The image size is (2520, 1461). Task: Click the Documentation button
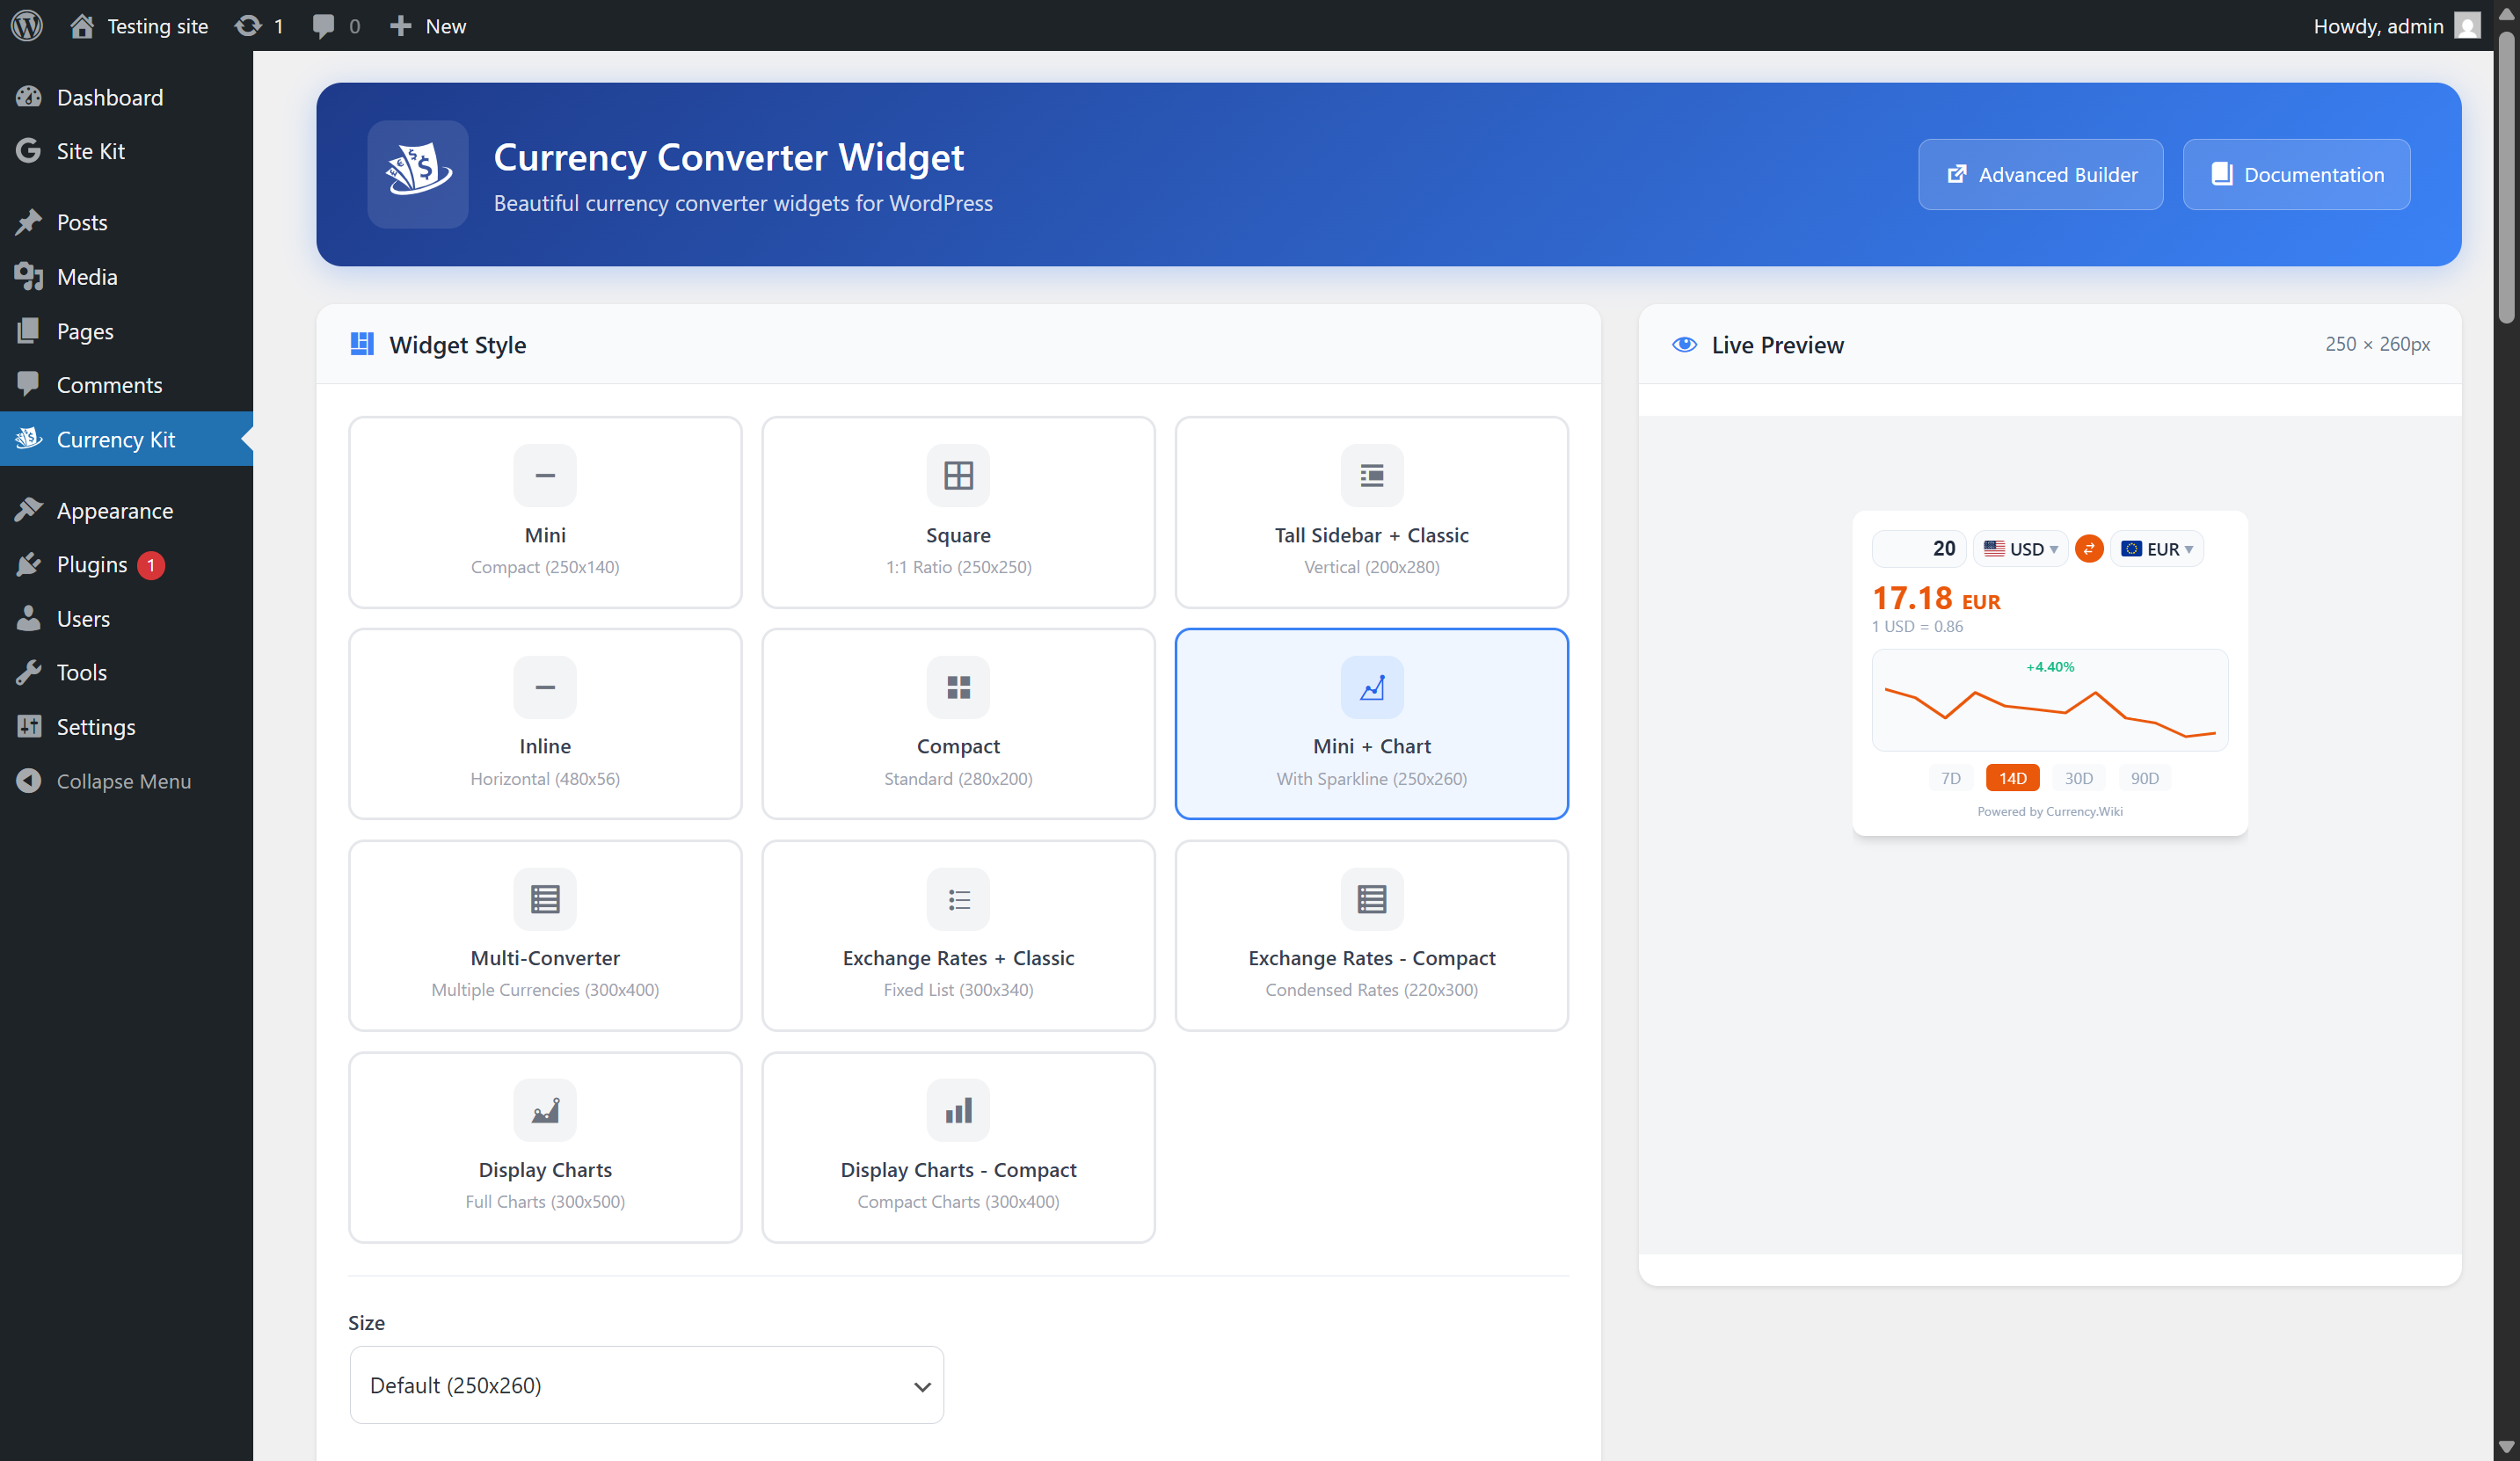(x=2296, y=174)
